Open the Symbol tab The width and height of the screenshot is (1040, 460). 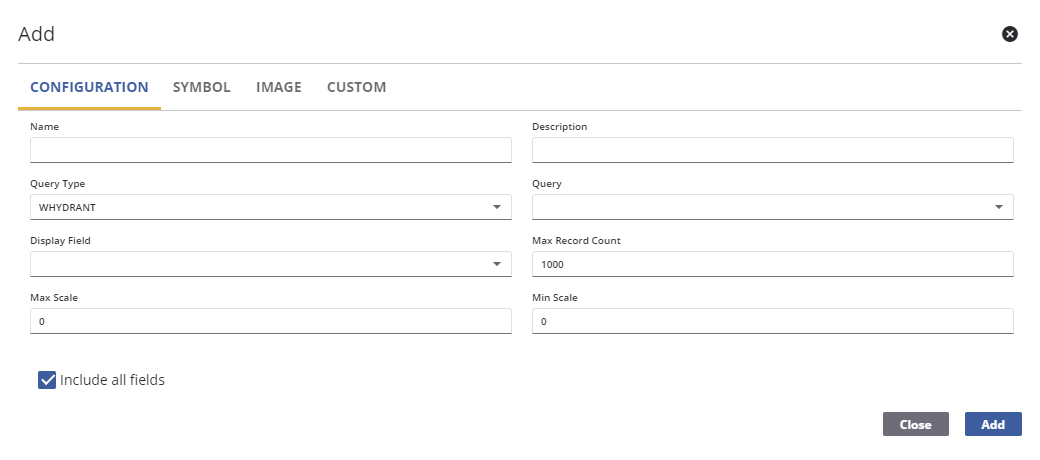tap(202, 87)
